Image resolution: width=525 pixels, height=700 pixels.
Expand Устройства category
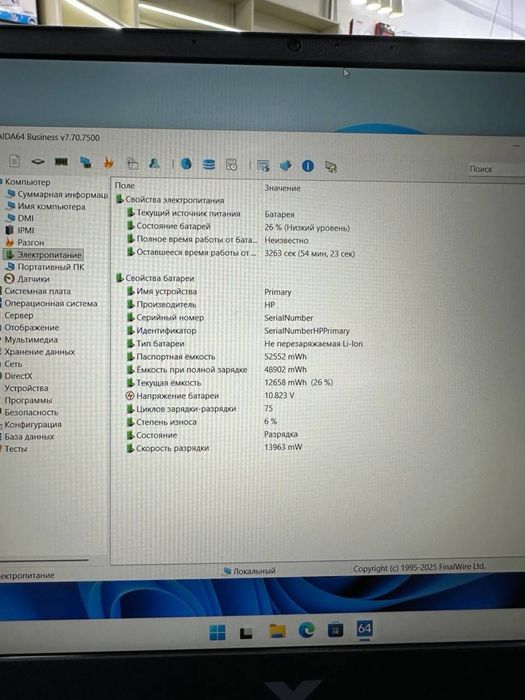(26, 388)
